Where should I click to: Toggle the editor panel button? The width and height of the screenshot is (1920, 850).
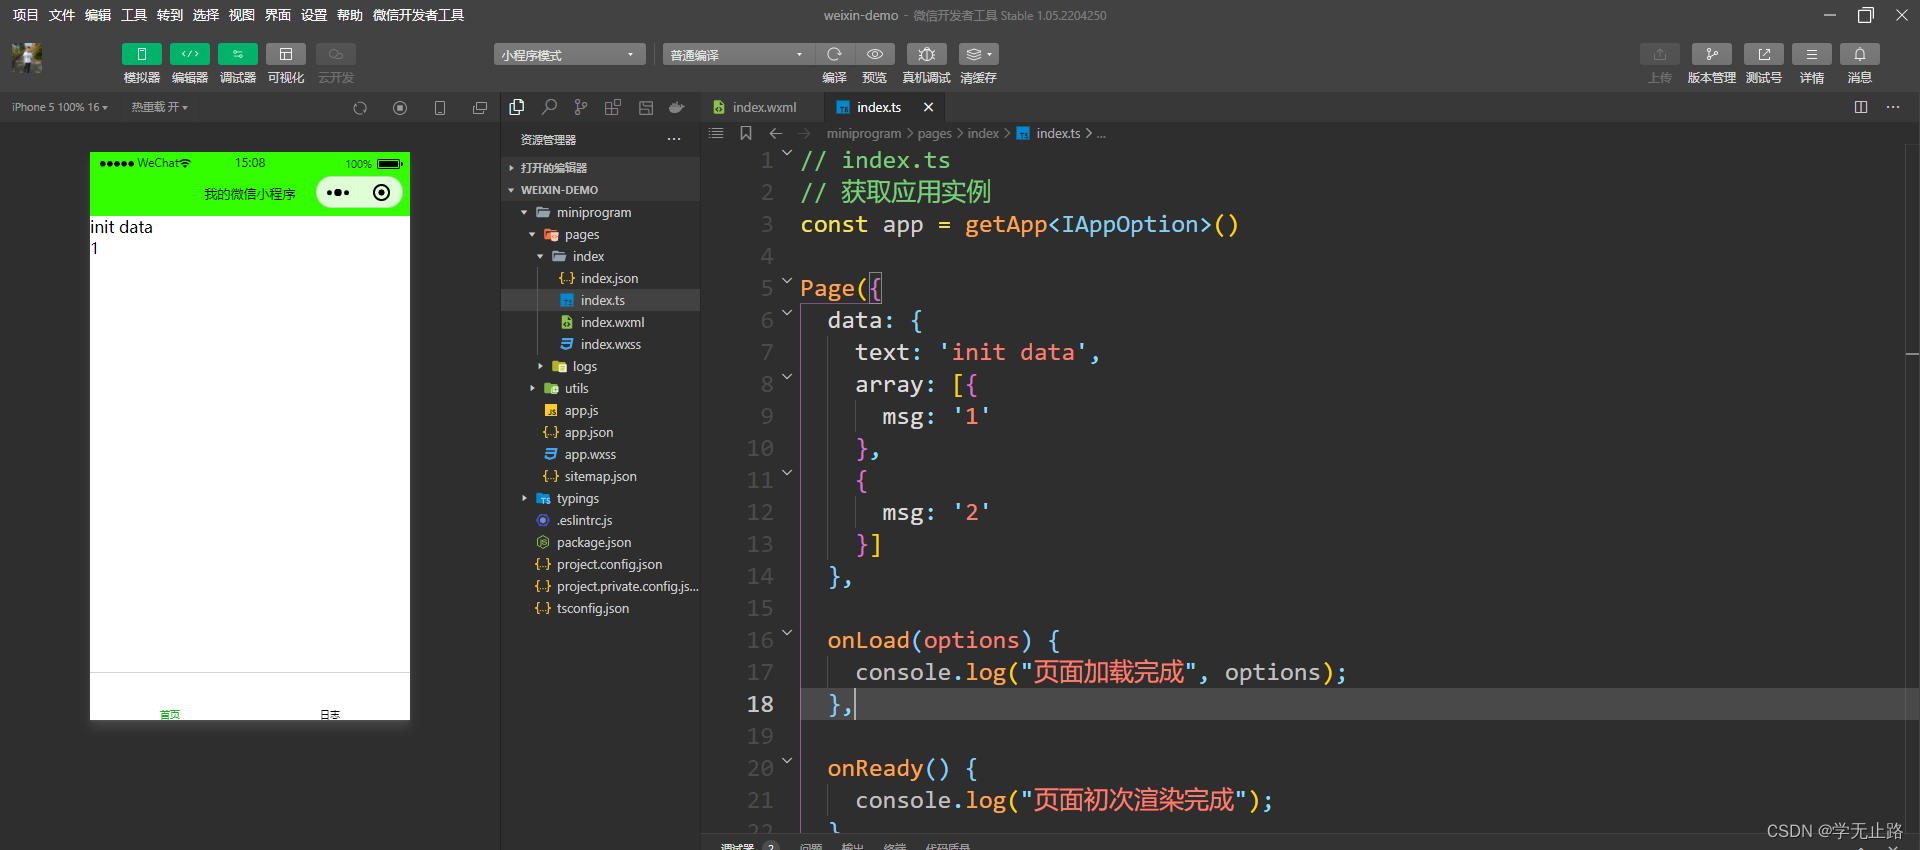pos(190,54)
